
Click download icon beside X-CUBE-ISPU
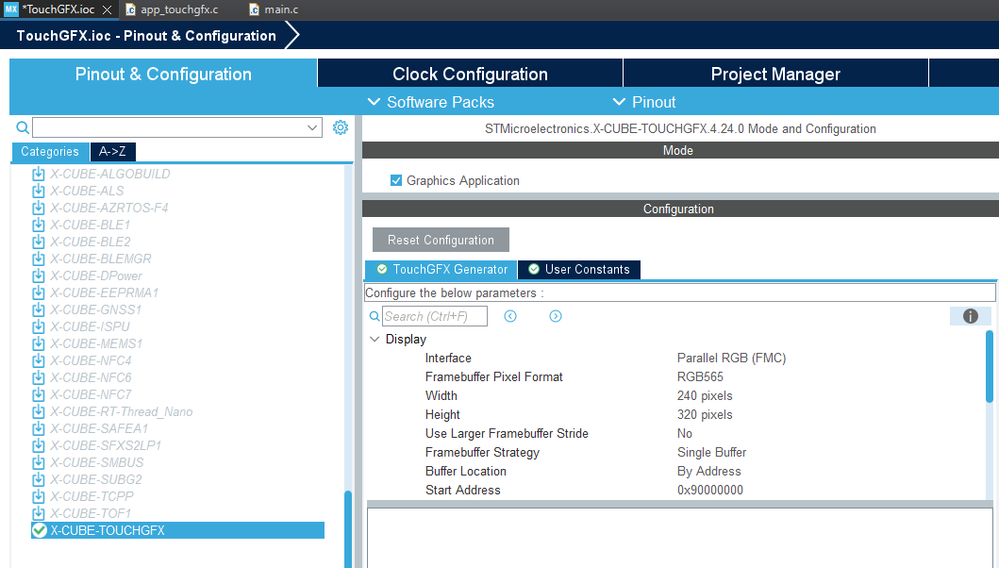point(38,327)
